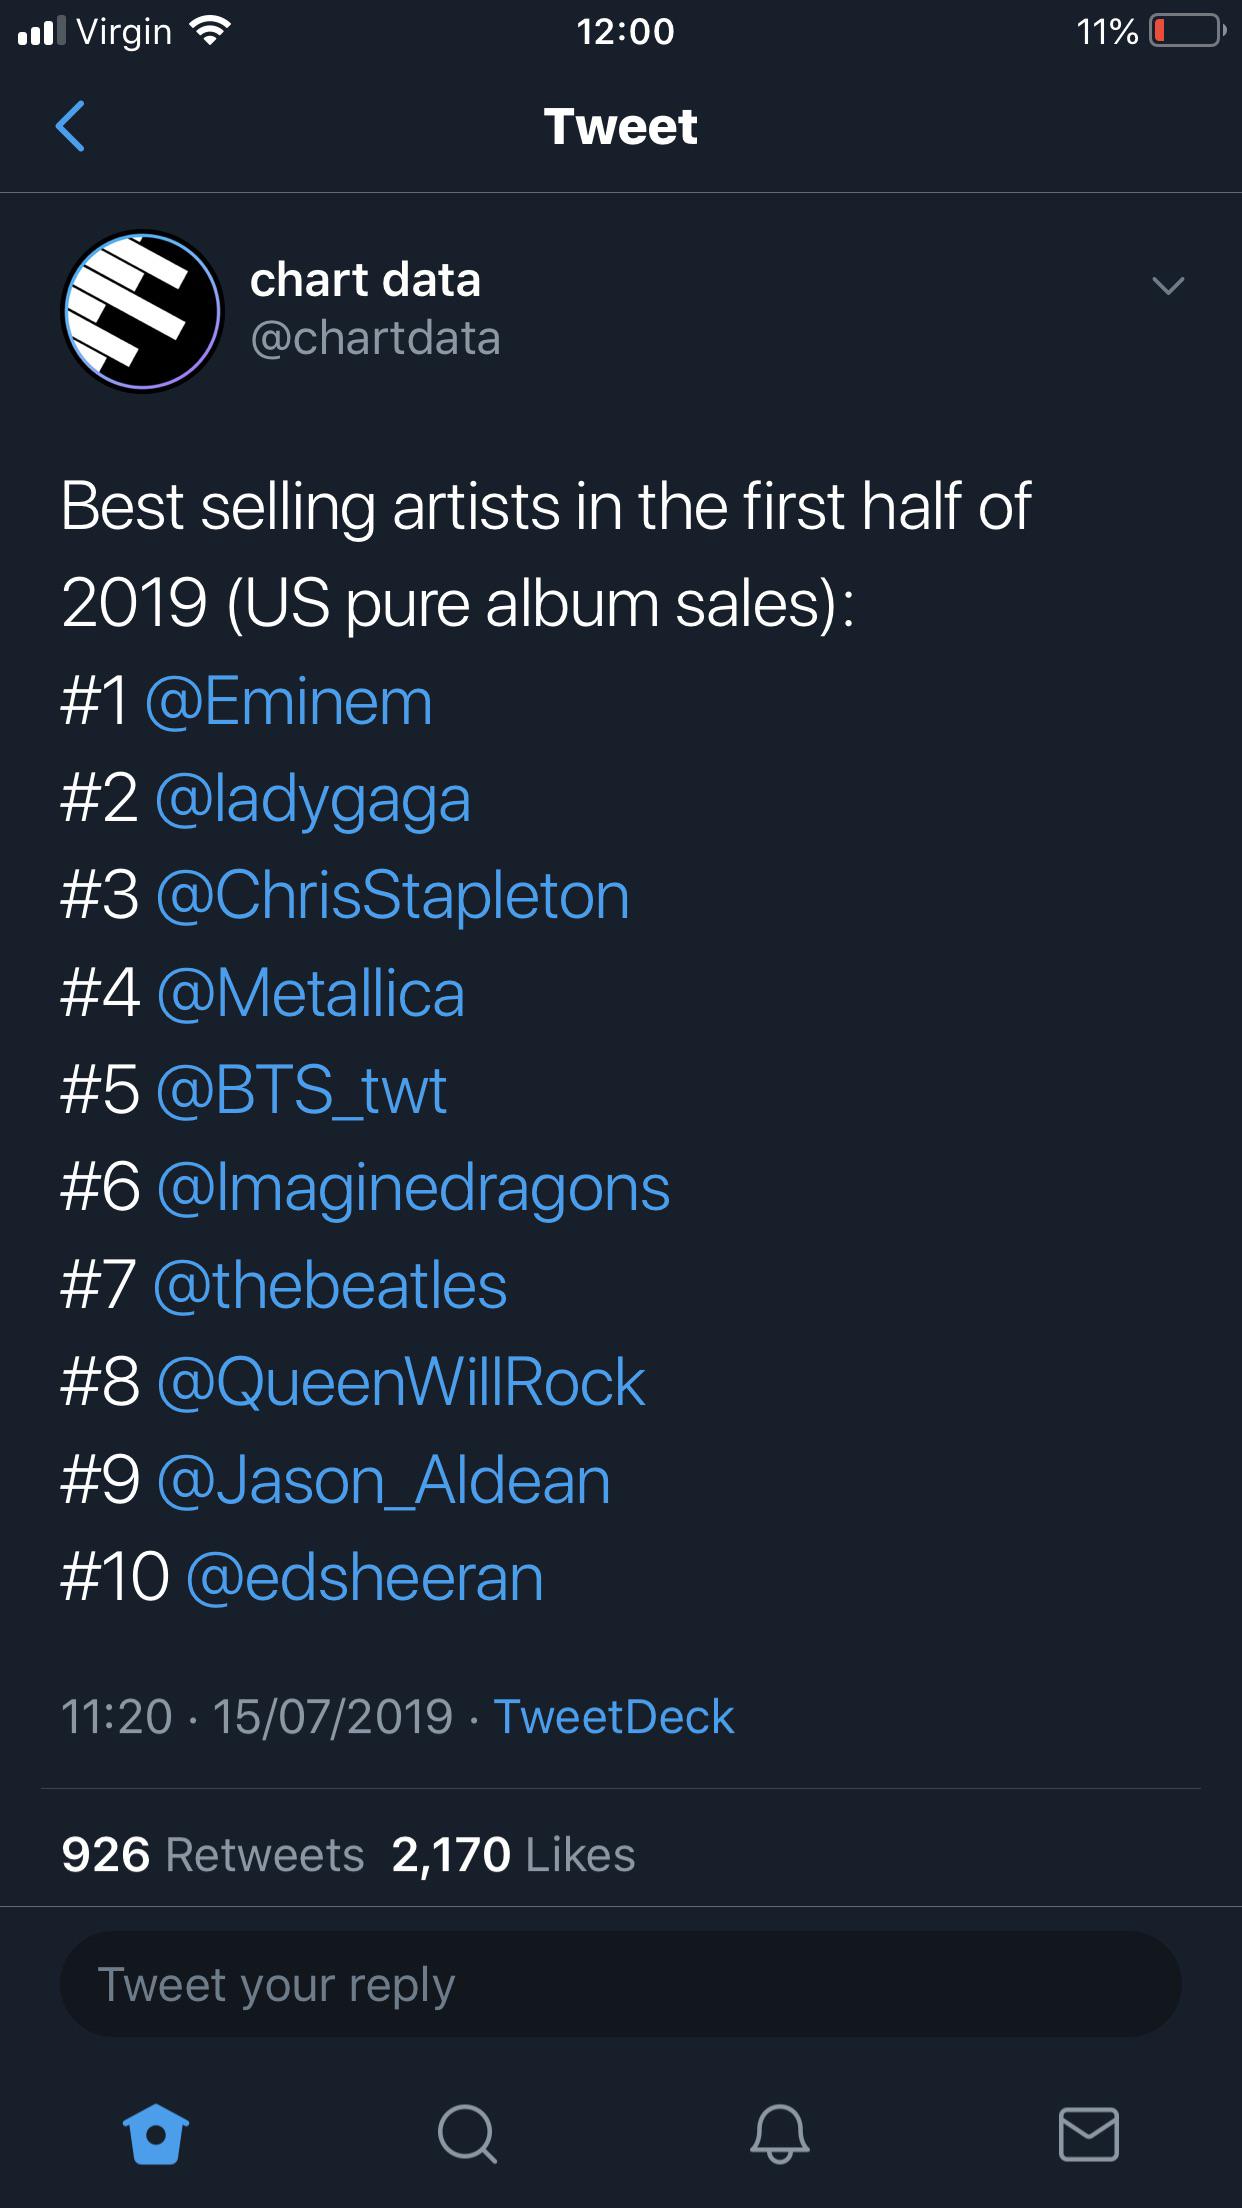Visit @BTS_twt's profile
The width and height of the screenshot is (1242, 2208).
(x=302, y=1092)
